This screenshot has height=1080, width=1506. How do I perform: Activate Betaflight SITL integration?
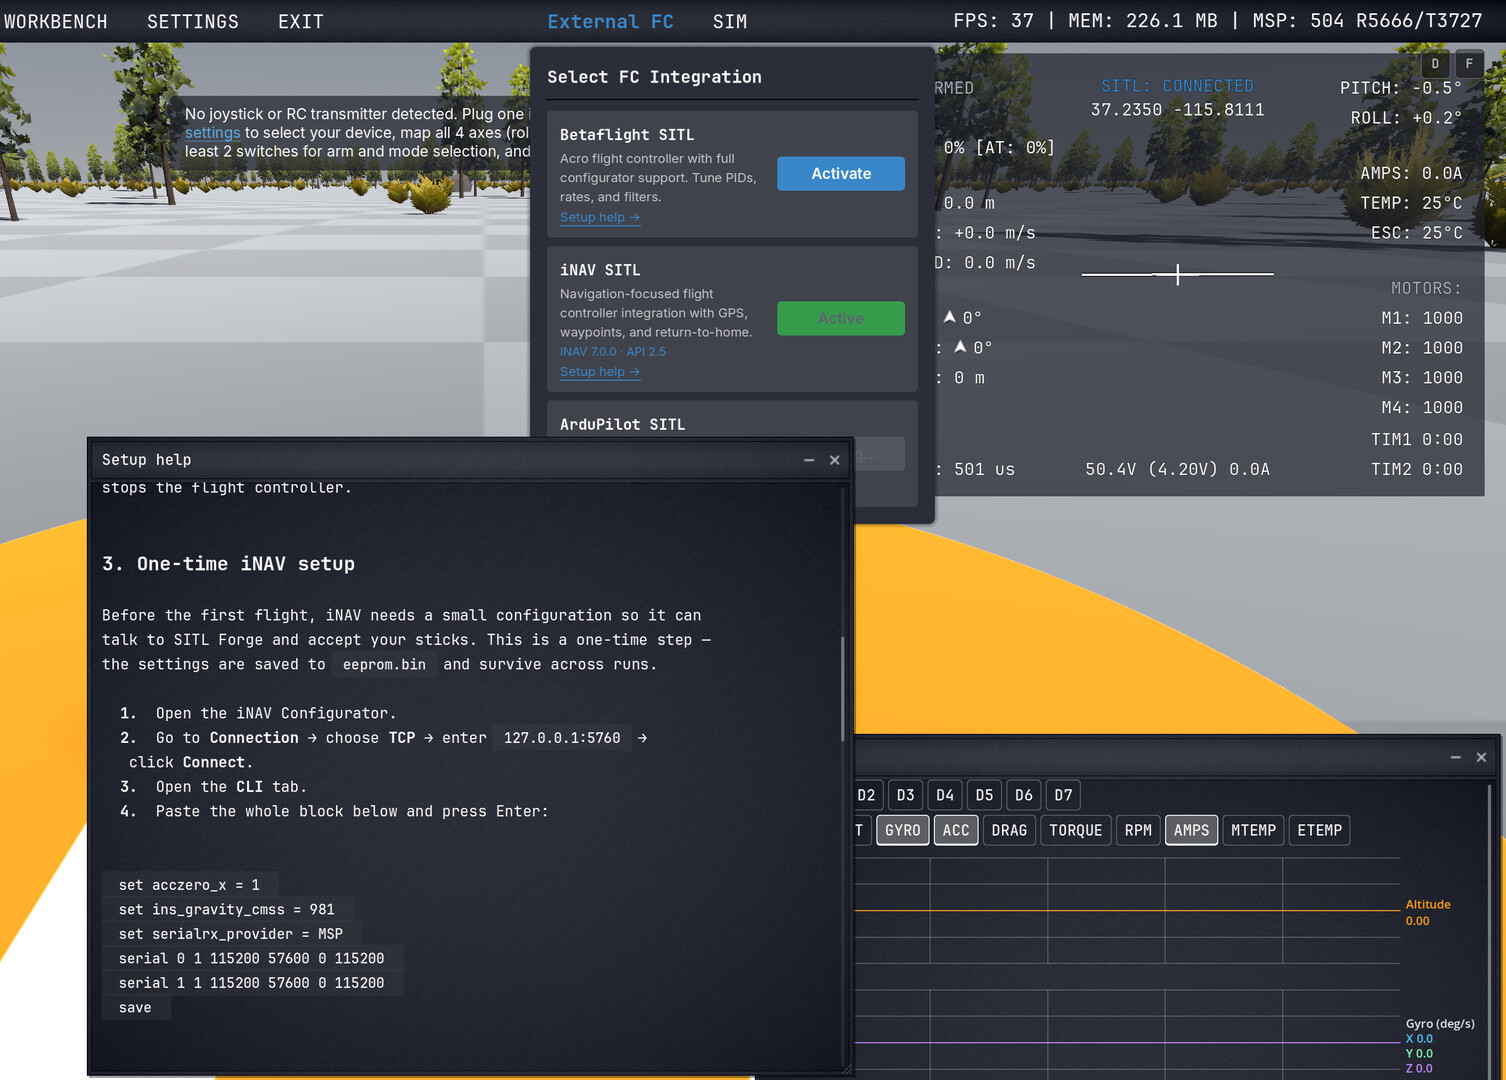point(841,173)
